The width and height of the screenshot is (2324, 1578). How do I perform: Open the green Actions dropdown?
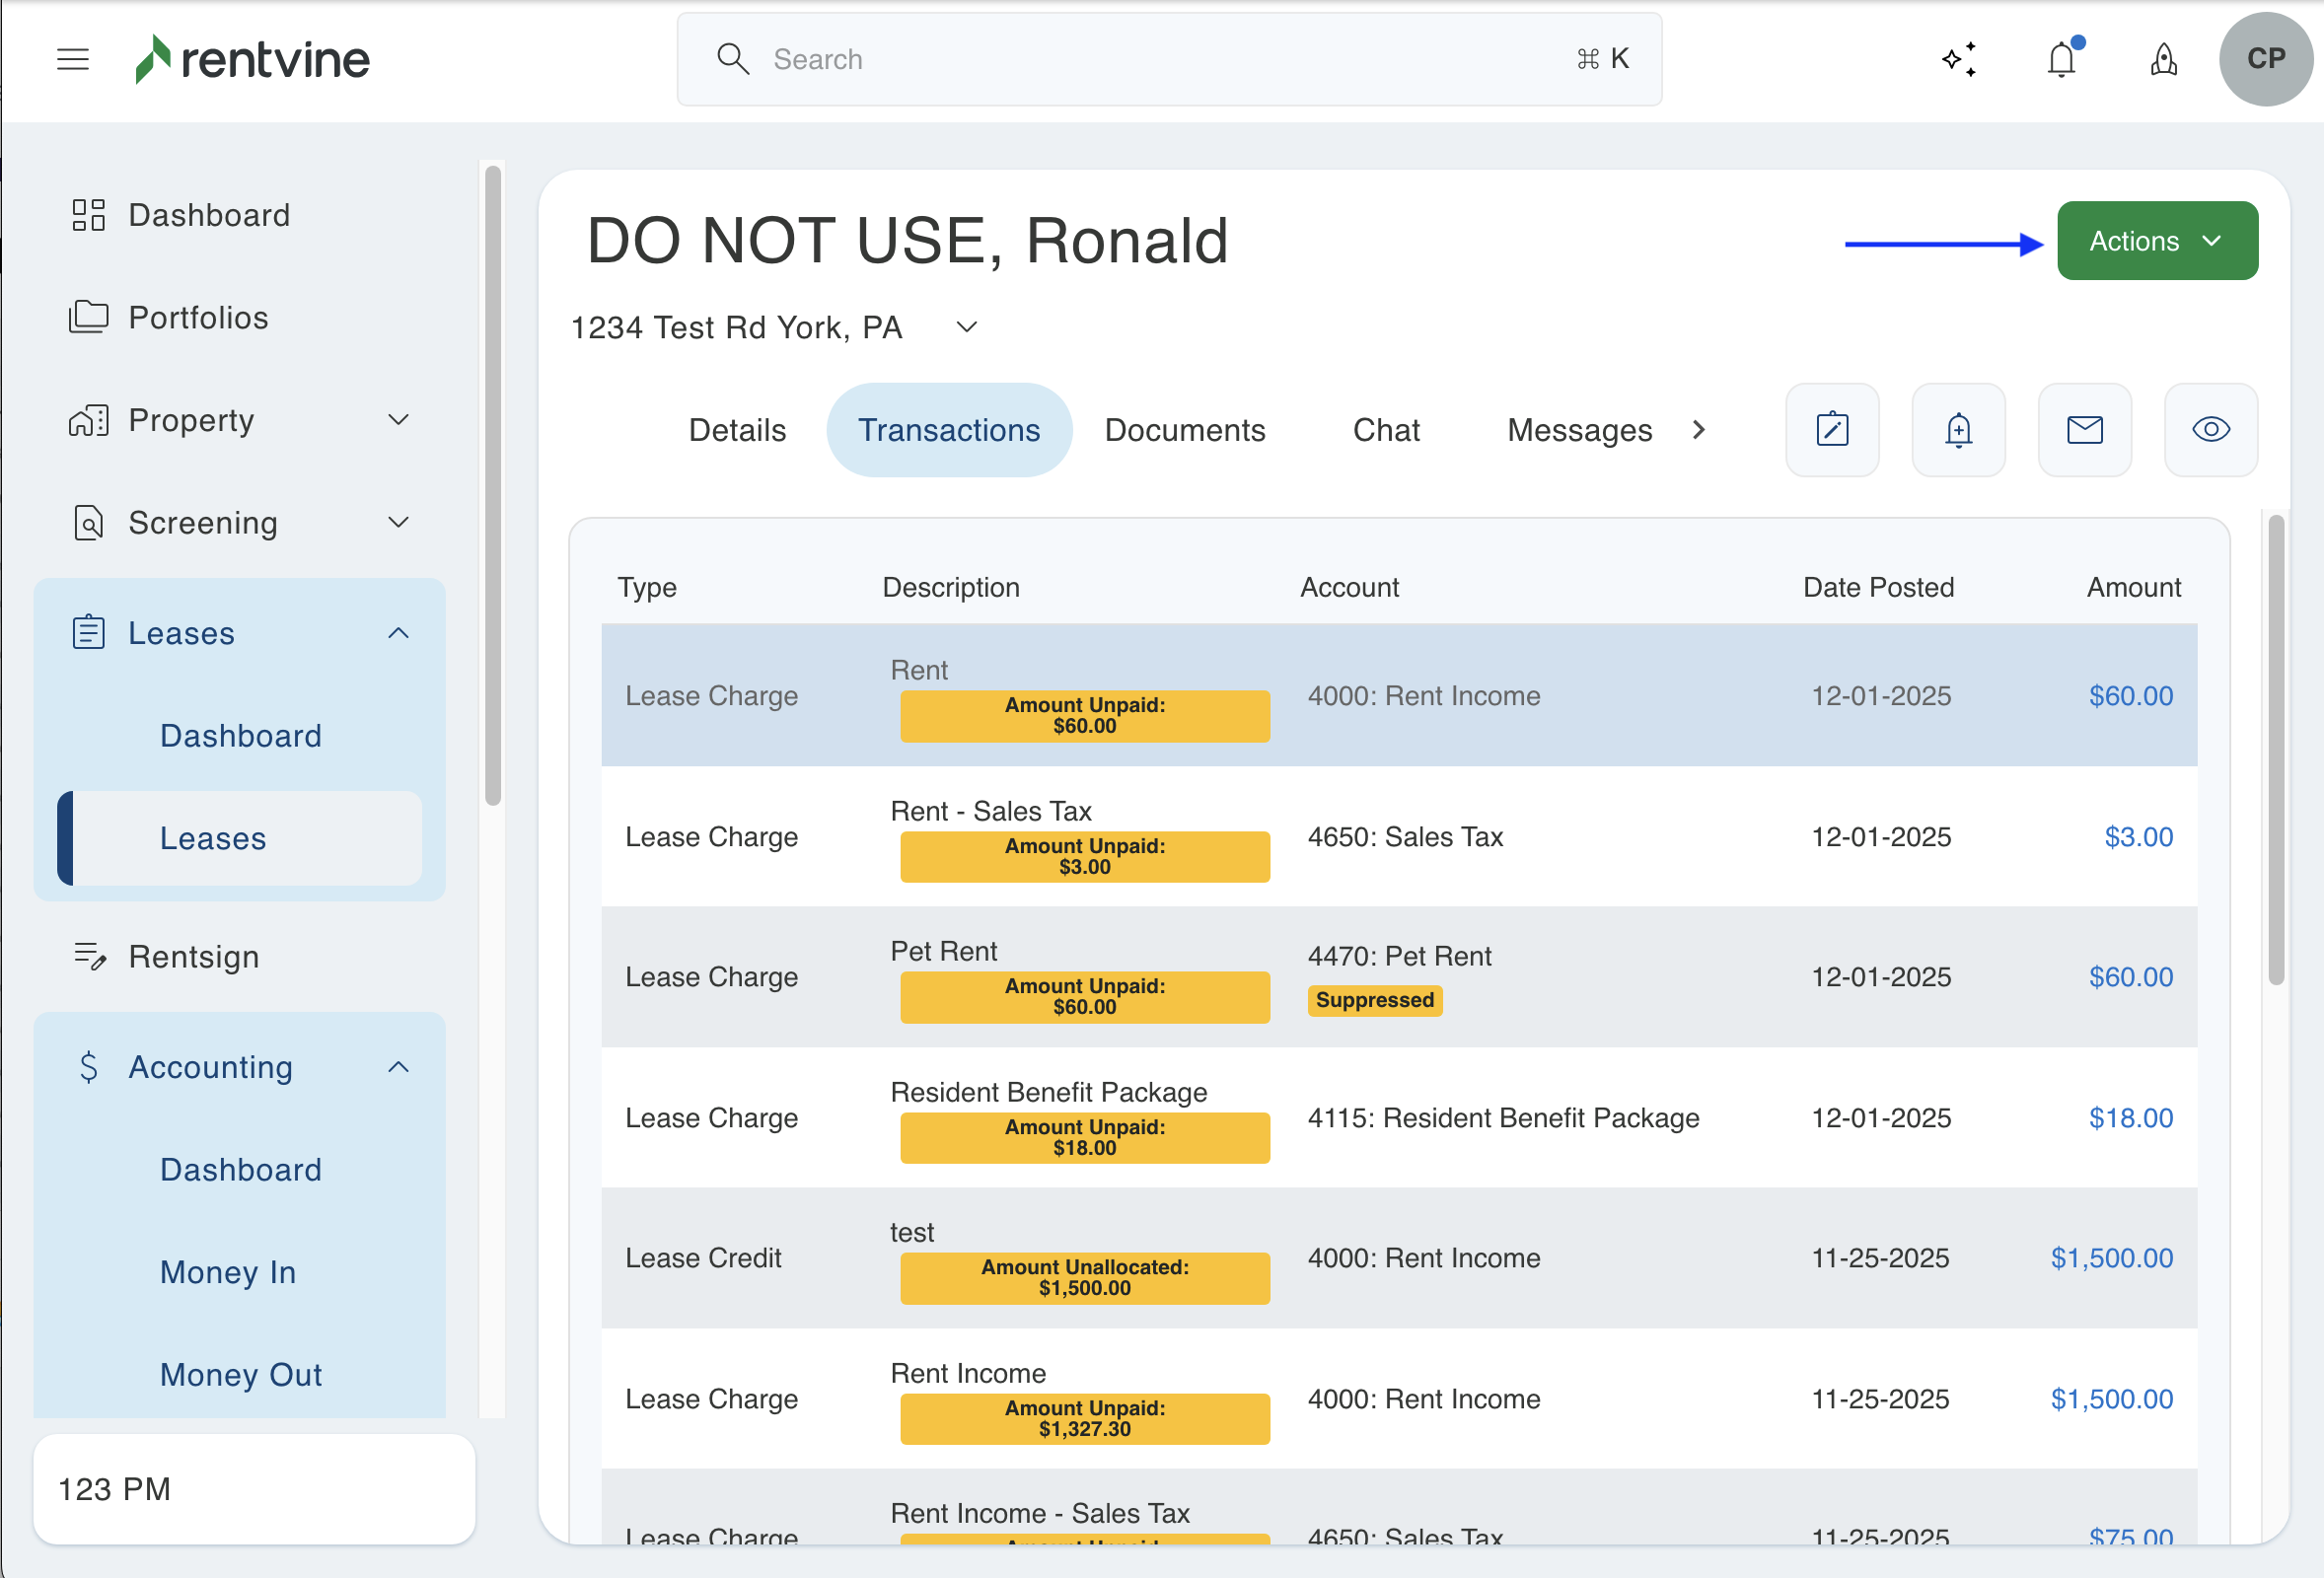click(2156, 241)
